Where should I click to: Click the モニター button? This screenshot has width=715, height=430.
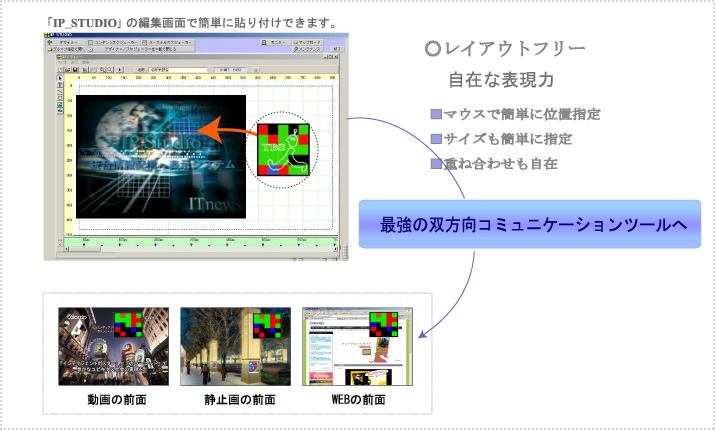pyautogui.click(x=276, y=42)
